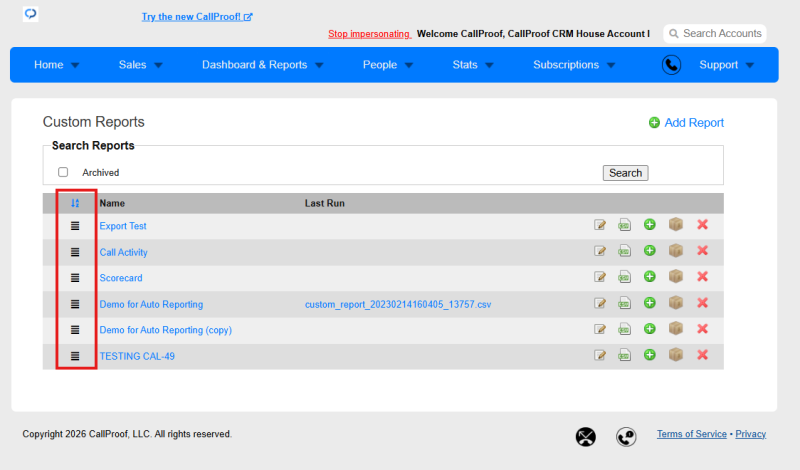
Task: Open the Privacy link
Action: (x=751, y=434)
